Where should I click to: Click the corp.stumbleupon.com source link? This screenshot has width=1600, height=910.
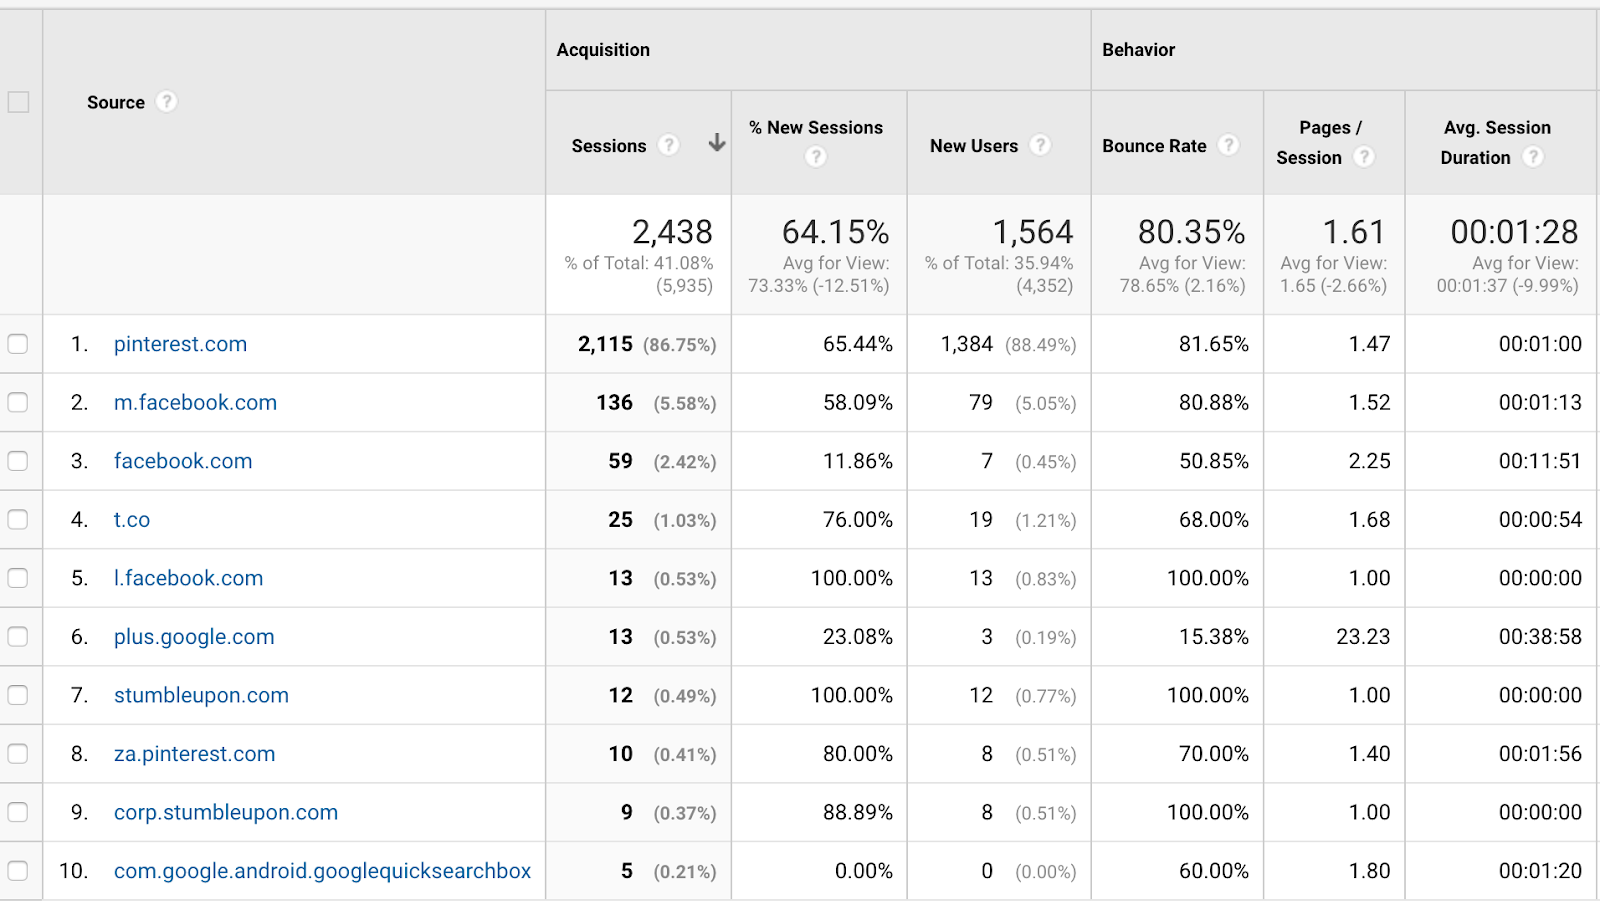click(226, 812)
